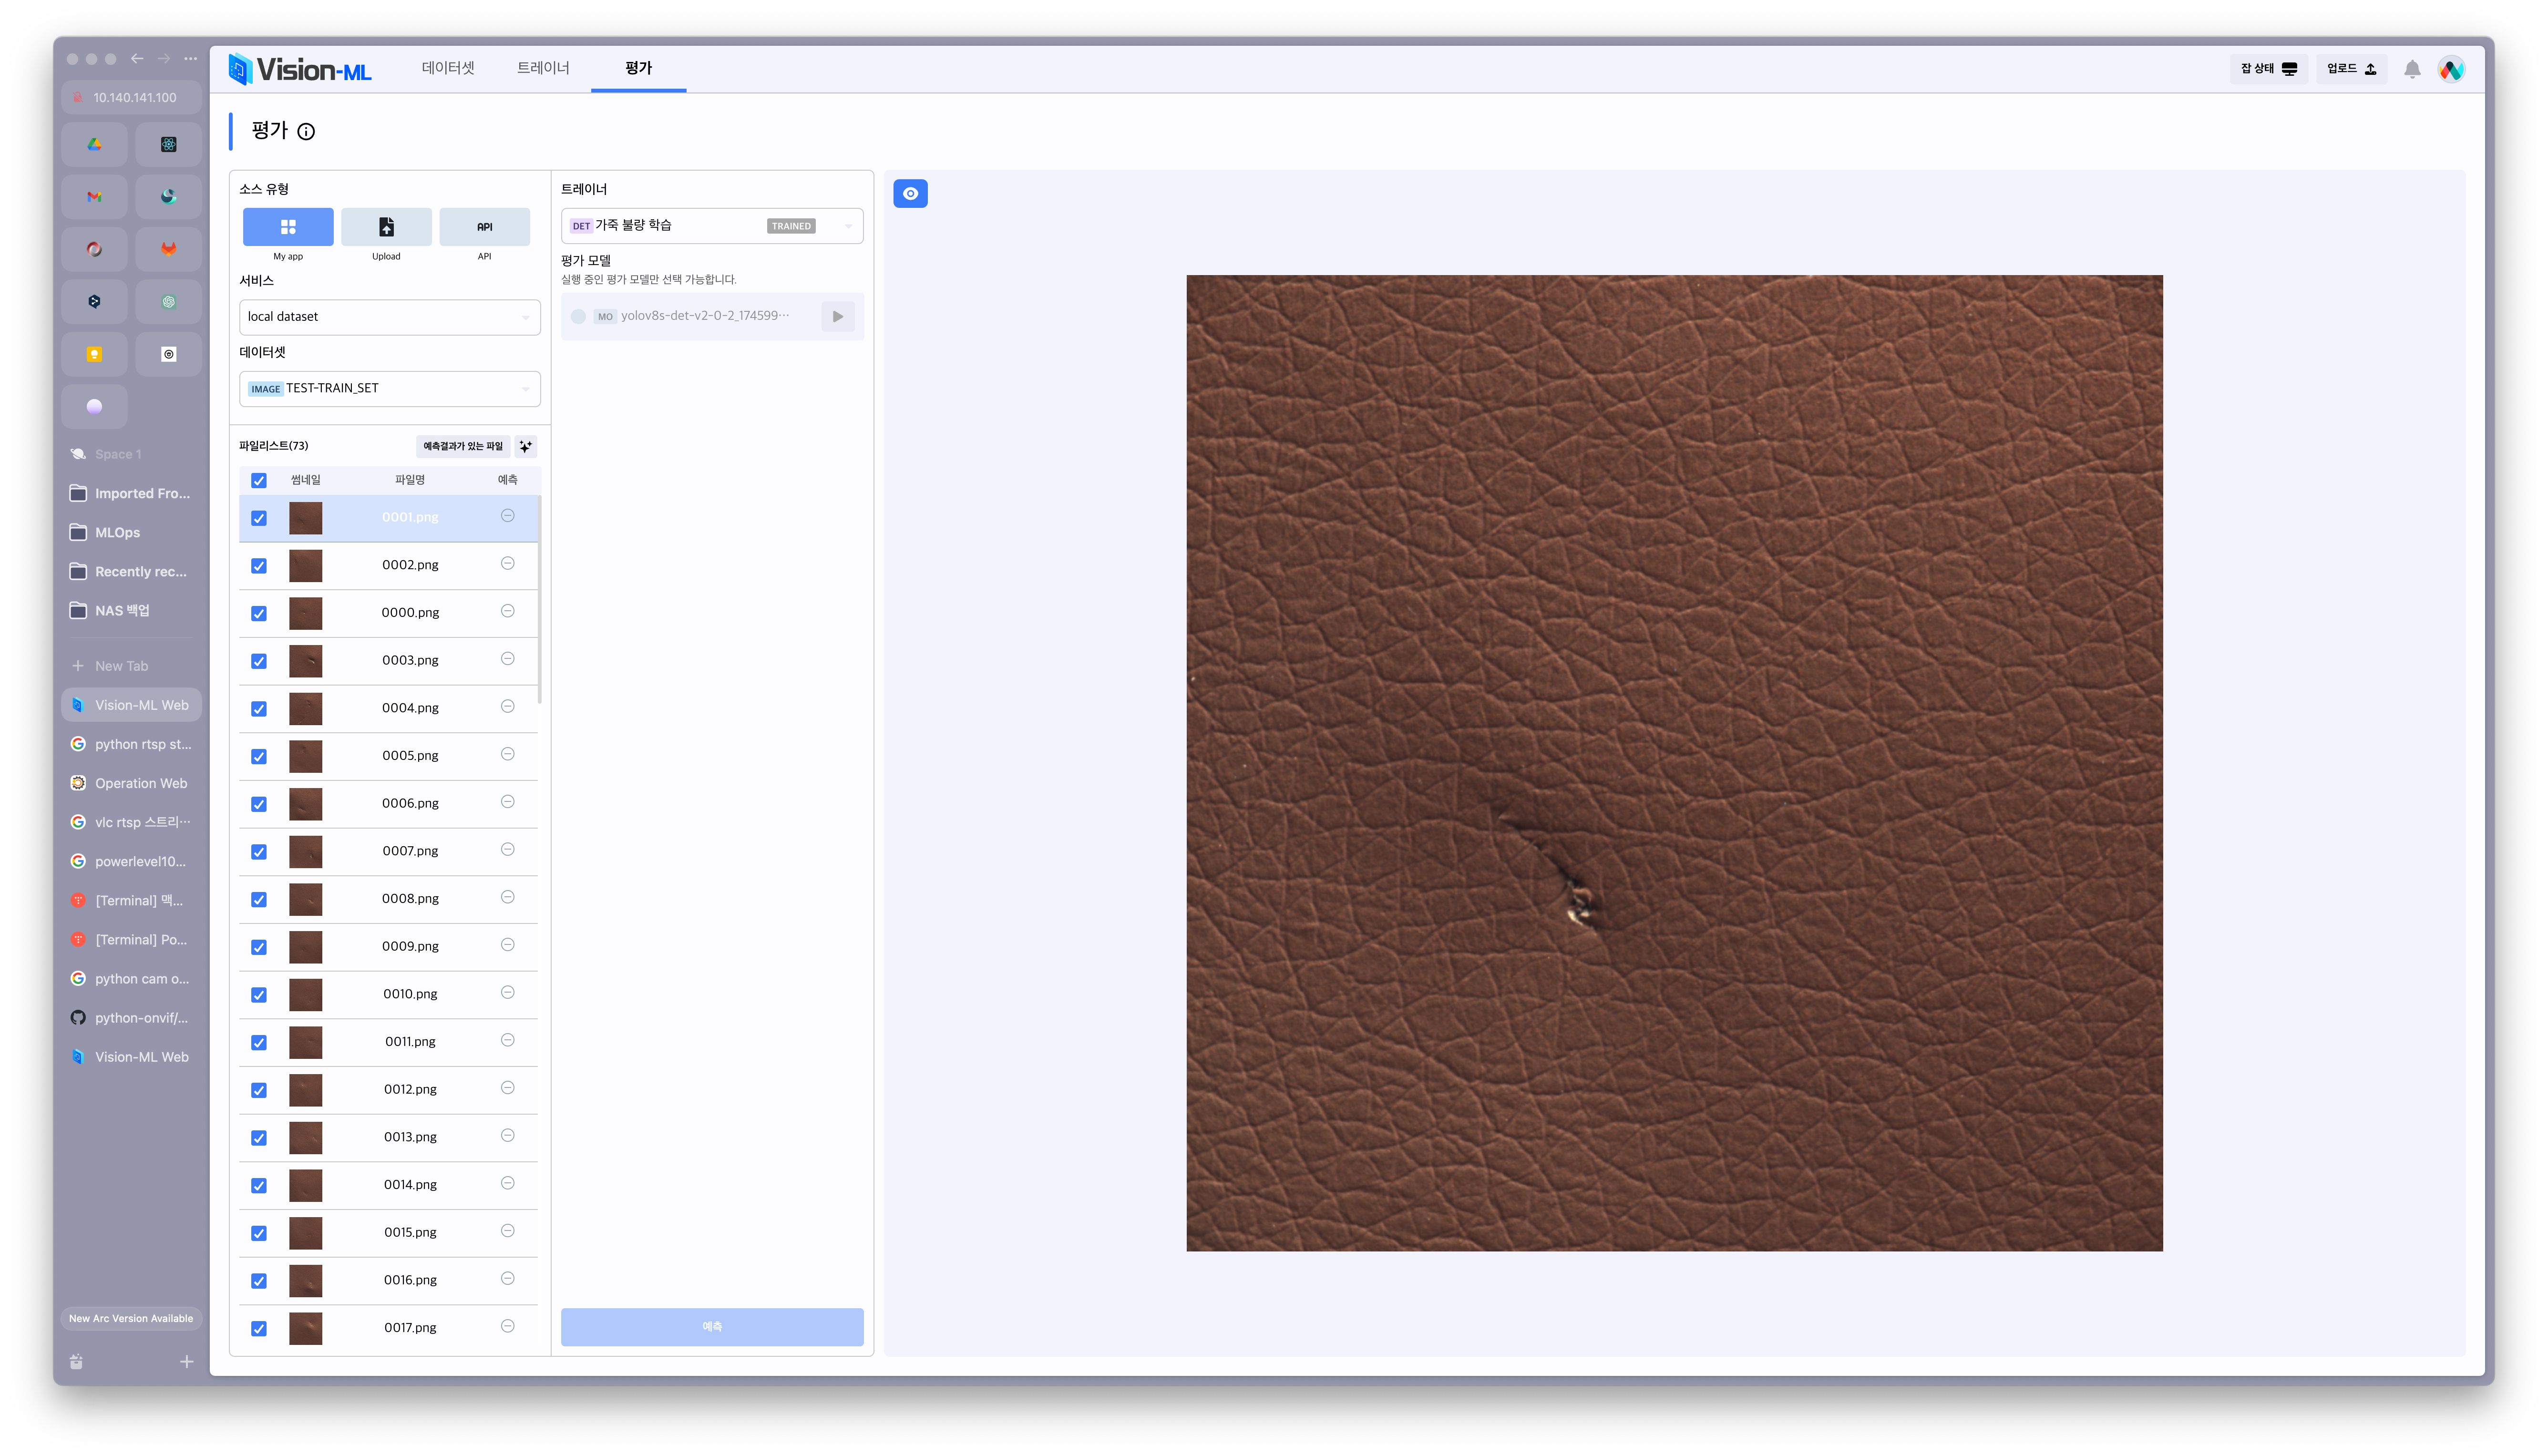Image resolution: width=2548 pixels, height=1456 pixels.
Task: Uncheck the 0009.png checkbox
Action: [x=259, y=947]
